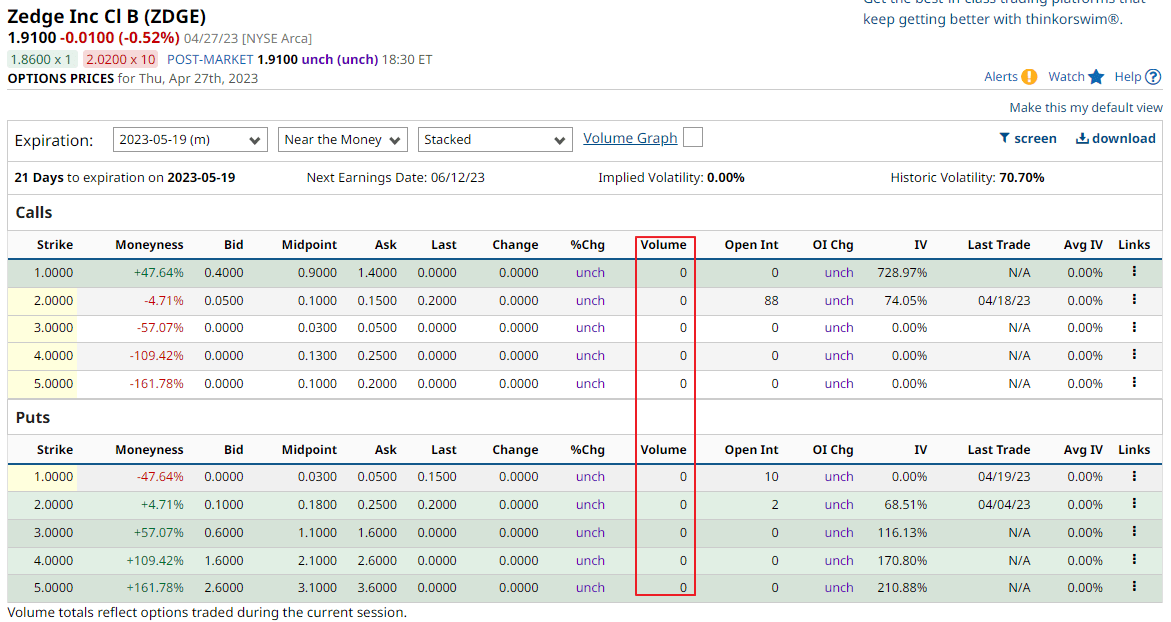Open links menu for 1.0000 call row
Viewport: 1171px width, 622px height.
[x=1134, y=272]
